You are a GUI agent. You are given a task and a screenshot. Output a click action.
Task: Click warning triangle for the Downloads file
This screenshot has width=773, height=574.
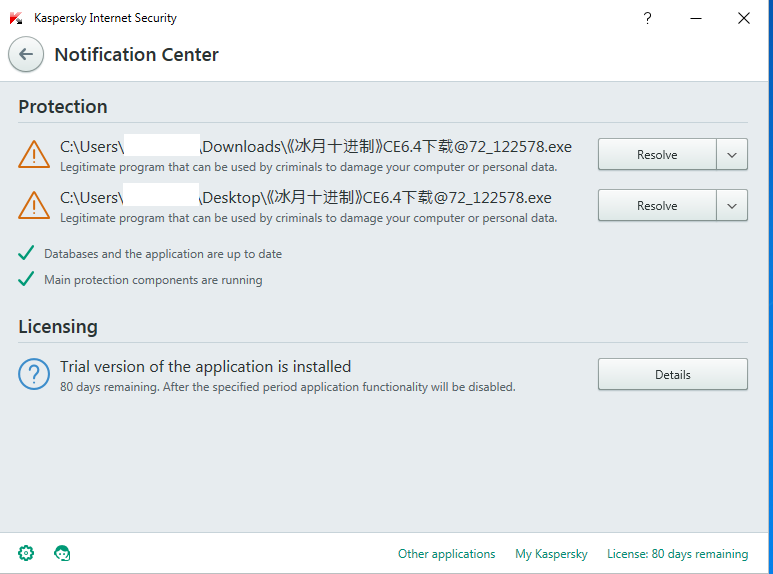[x=34, y=154]
